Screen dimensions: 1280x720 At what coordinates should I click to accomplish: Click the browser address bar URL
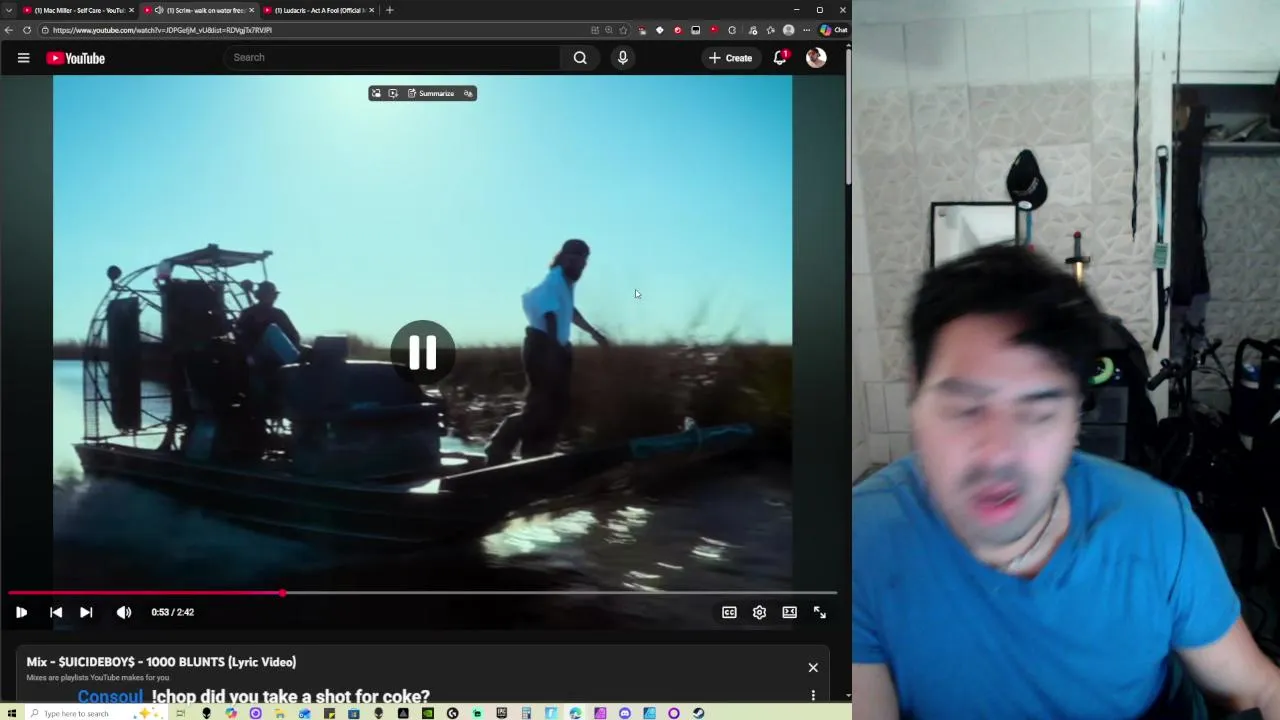click(x=162, y=30)
